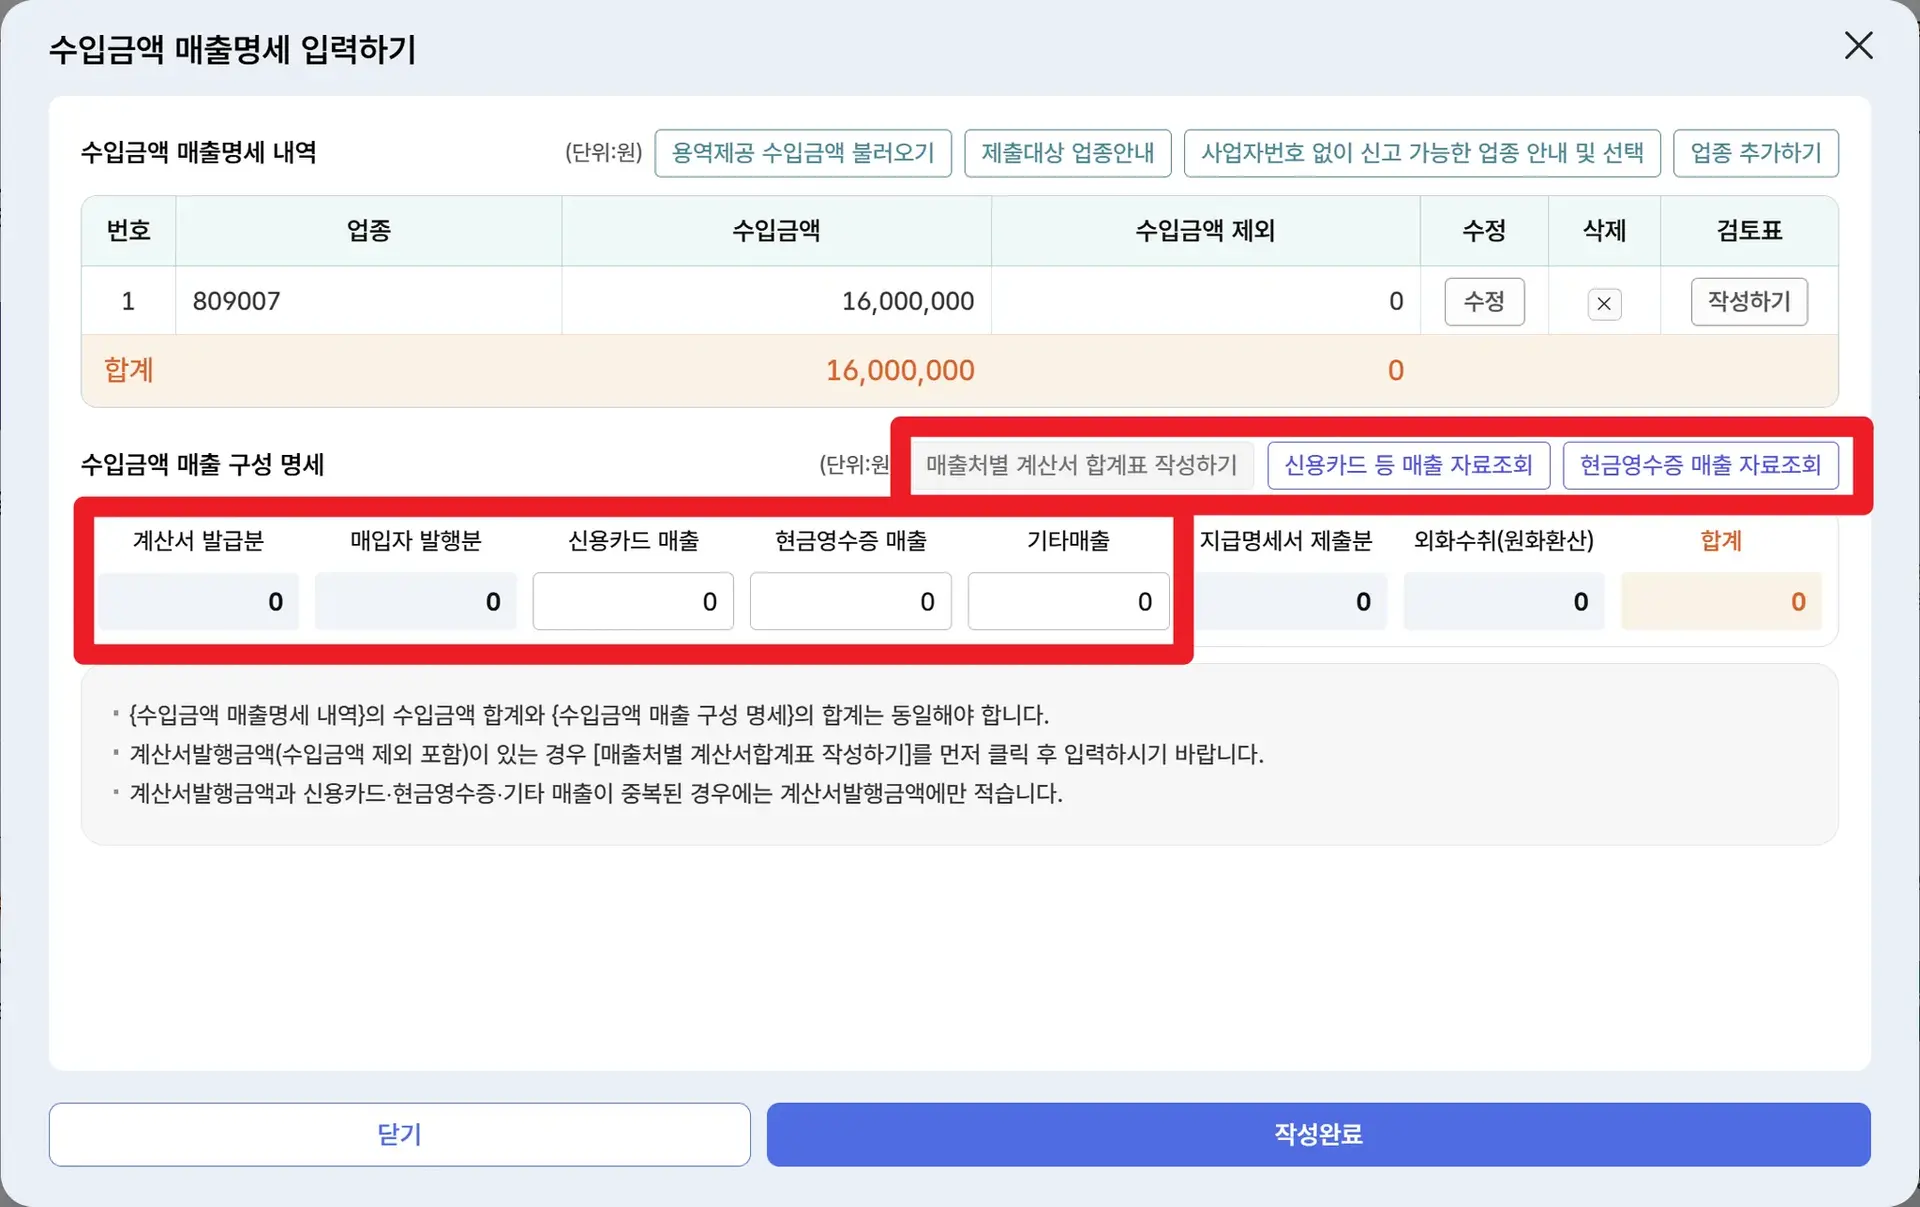This screenshot has width=1920, height=1207.
Task: Click 매출처별 계산서 합계표 작성하기 button
Action: coord(1081,465)
